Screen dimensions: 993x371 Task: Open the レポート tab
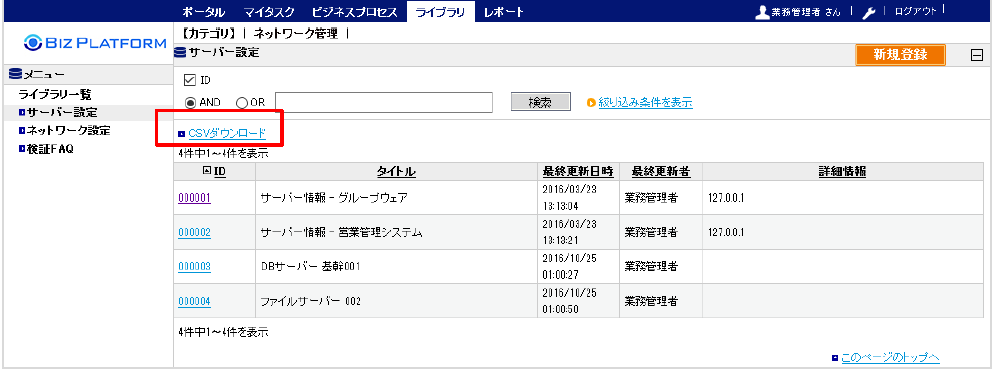pos(503,12)
